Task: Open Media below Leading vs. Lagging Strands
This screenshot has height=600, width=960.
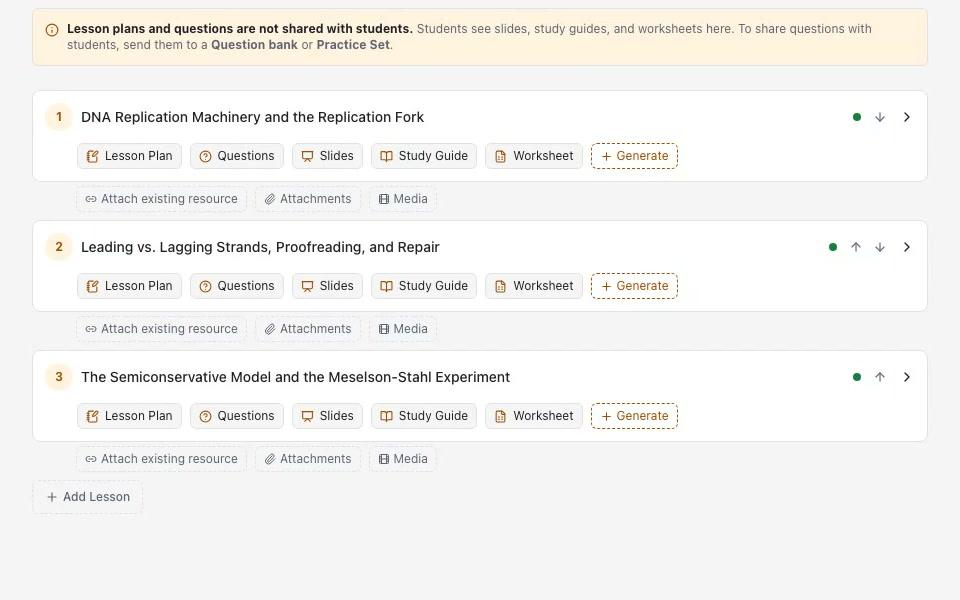Action: [x=403, y=329]
